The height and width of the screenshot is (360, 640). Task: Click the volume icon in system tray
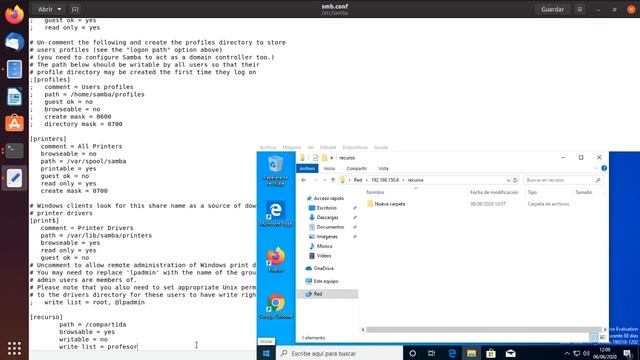[587, 353]
